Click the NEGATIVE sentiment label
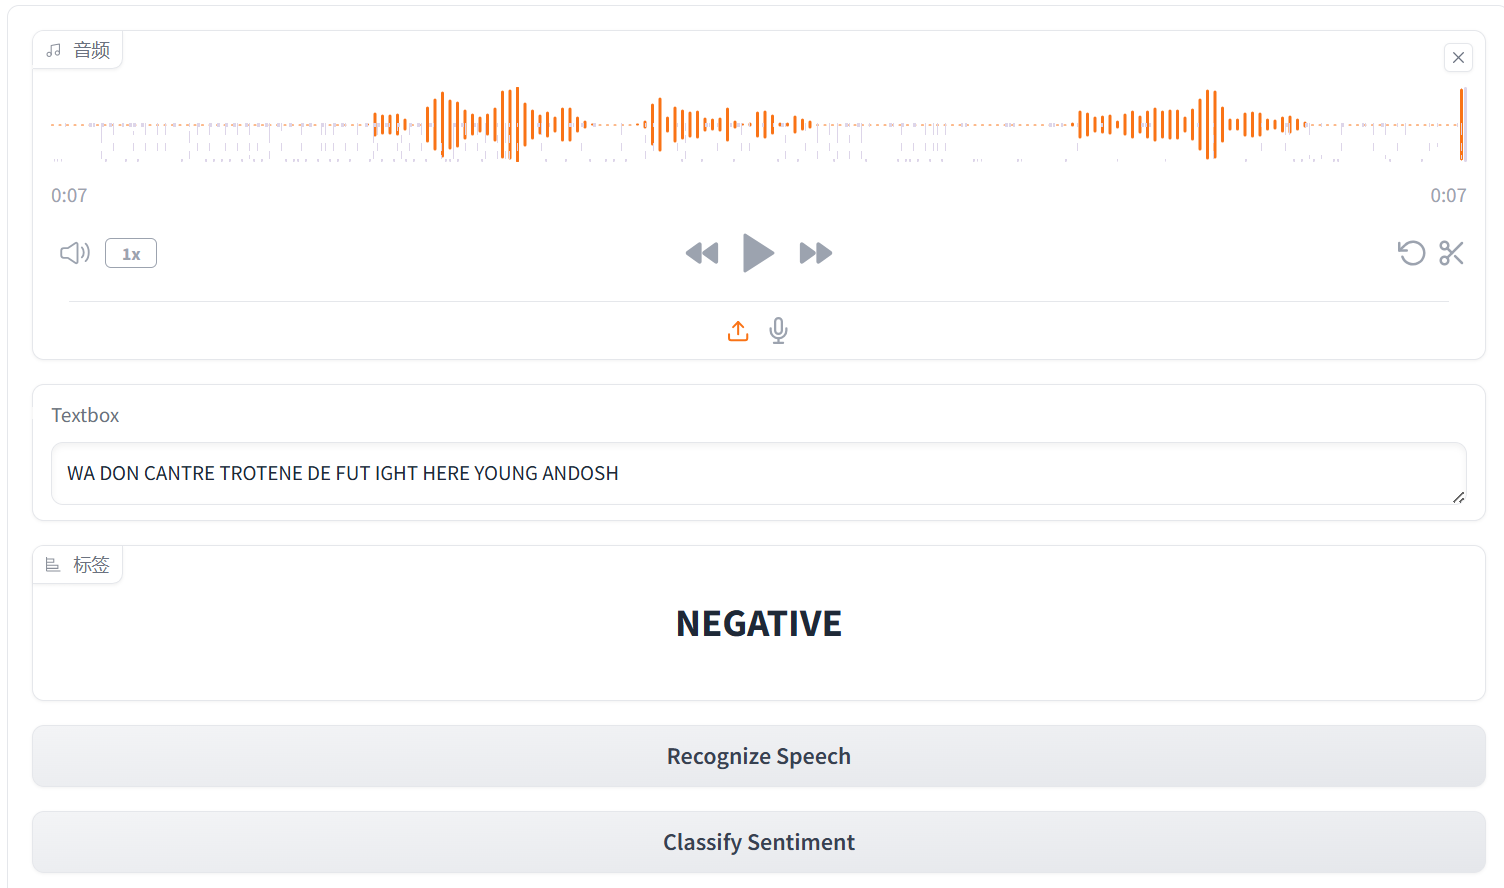1504x888 pixels. [758, 624]
